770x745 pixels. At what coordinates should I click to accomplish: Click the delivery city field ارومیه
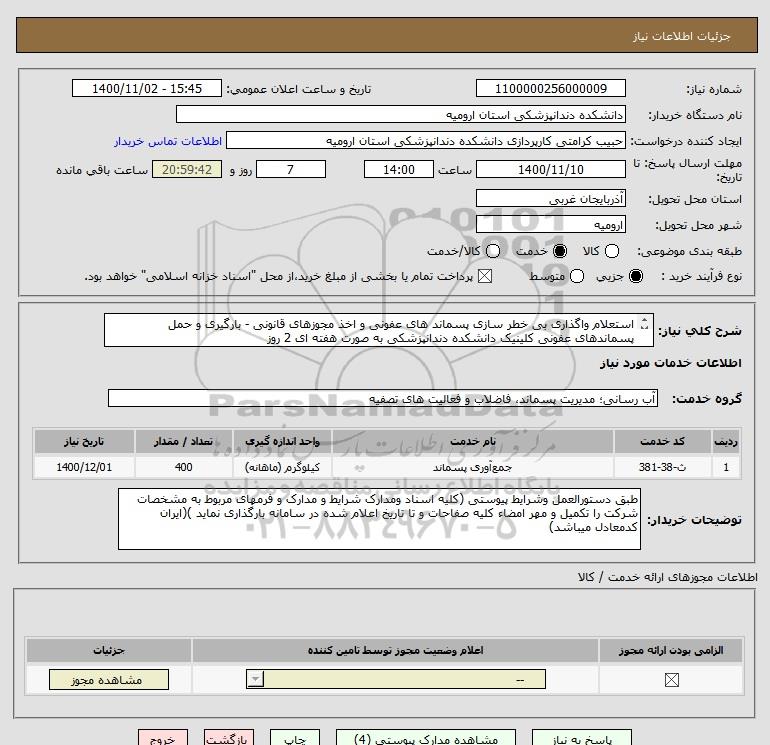[x=550, y=224]
